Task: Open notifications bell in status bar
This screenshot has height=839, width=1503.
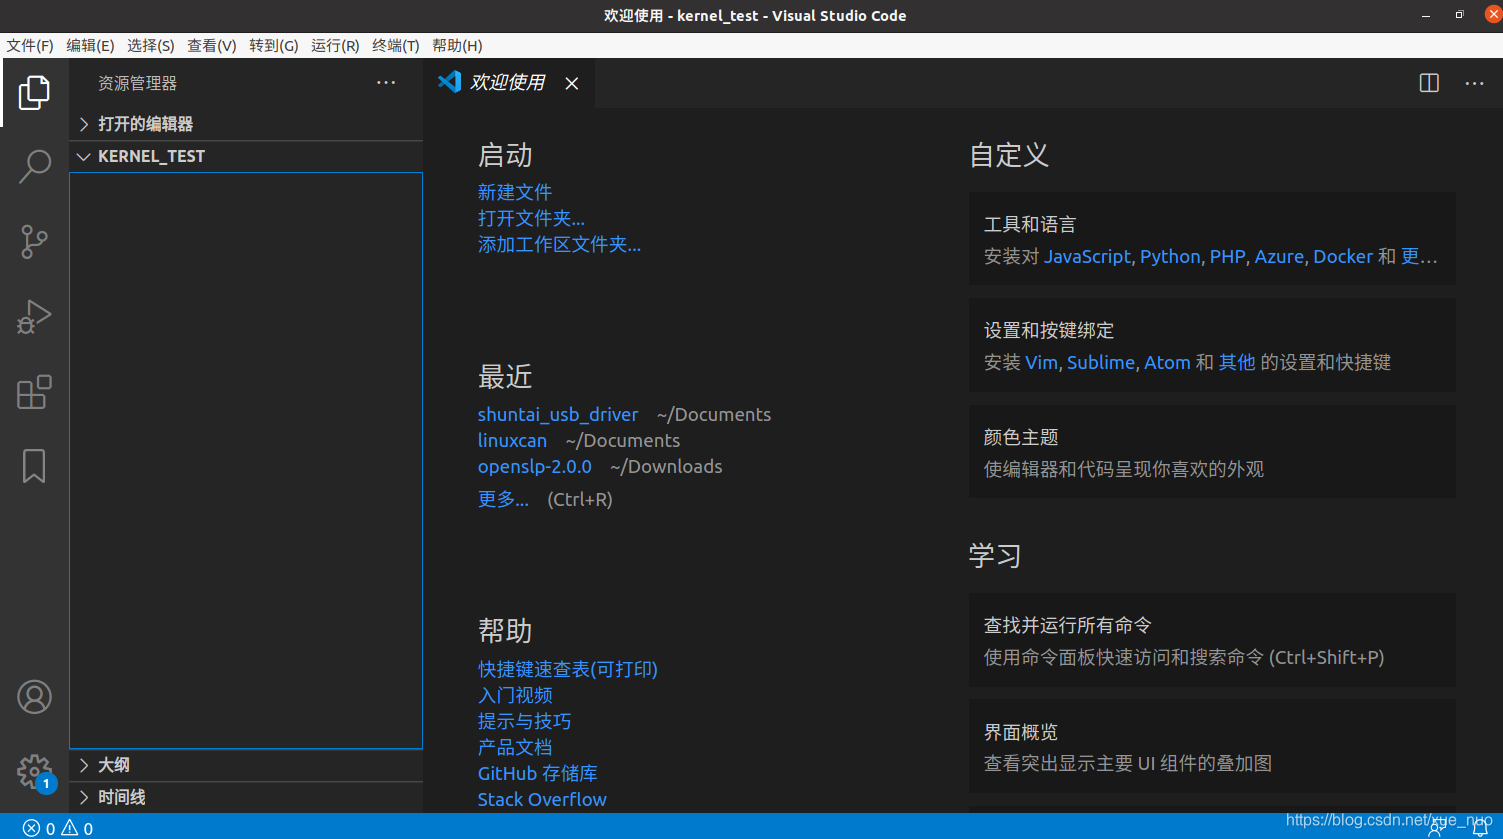Action: pyautogui.click(x=1480, y=828)
